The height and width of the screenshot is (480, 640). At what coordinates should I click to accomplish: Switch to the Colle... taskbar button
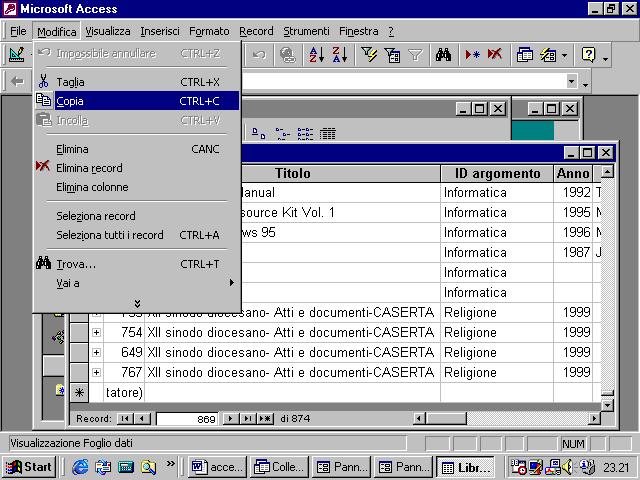click(x=280, y=467)
